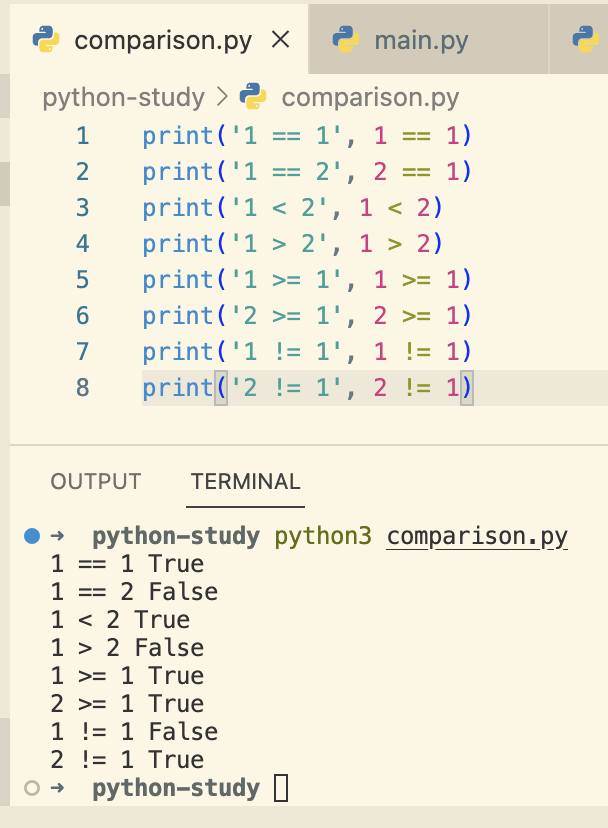Click line number 7 in gutter
The height and width of the screenshot is (828, 608).
pyautogui.click(x=82, y=351)
